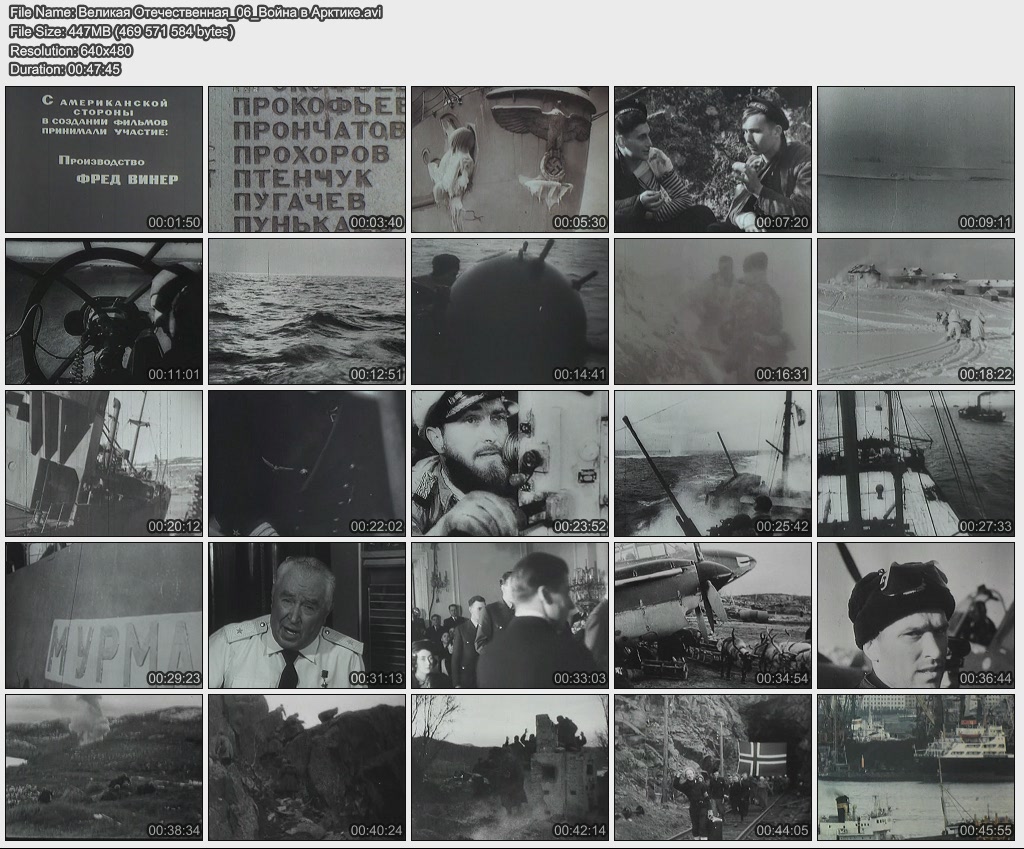Screen dimensions: 1024x849
Task: Select the docked ship thumbnail at 00:20:12
Action: coord(104,463)
